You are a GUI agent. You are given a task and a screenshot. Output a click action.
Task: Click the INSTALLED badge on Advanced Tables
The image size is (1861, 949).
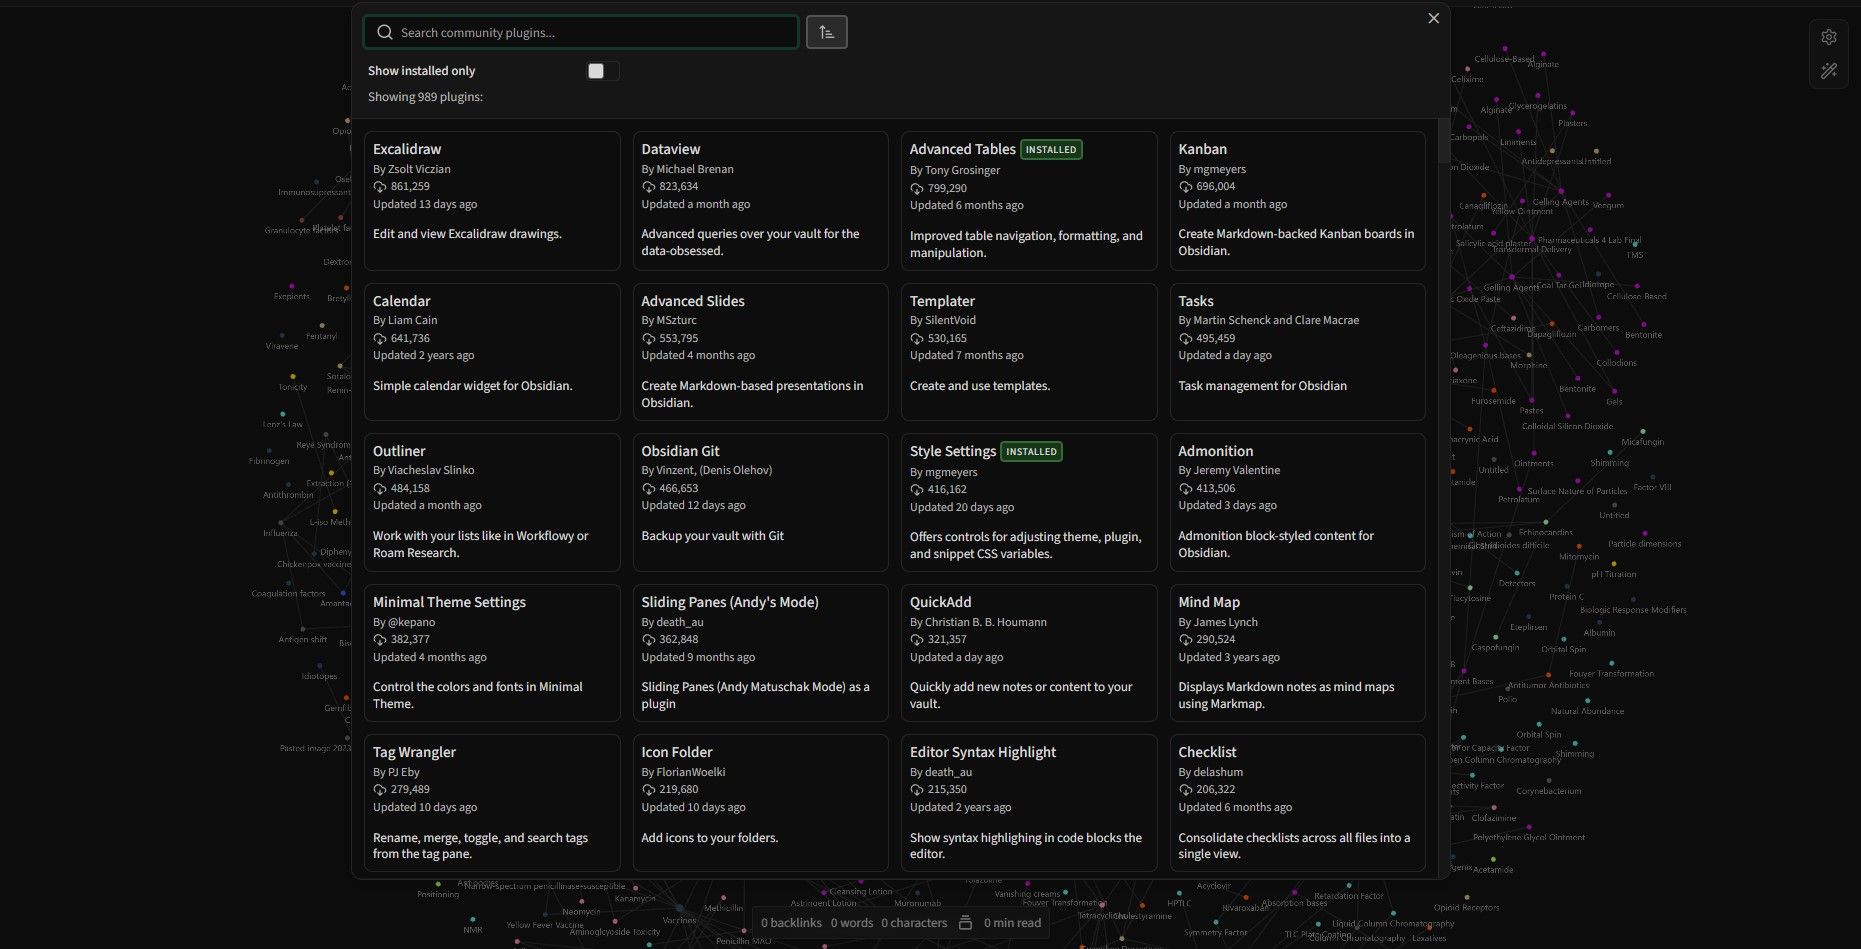[x=1050, y=149]
